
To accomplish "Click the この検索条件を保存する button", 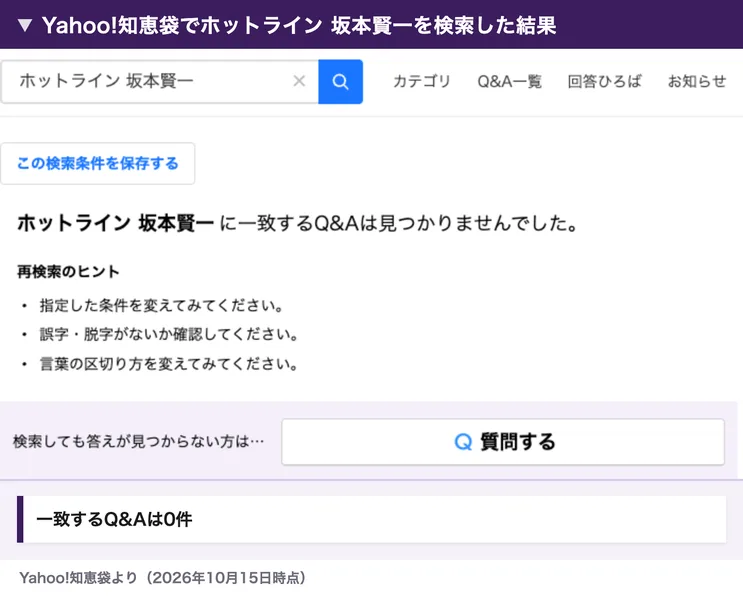I will click(x=98, y=164).
